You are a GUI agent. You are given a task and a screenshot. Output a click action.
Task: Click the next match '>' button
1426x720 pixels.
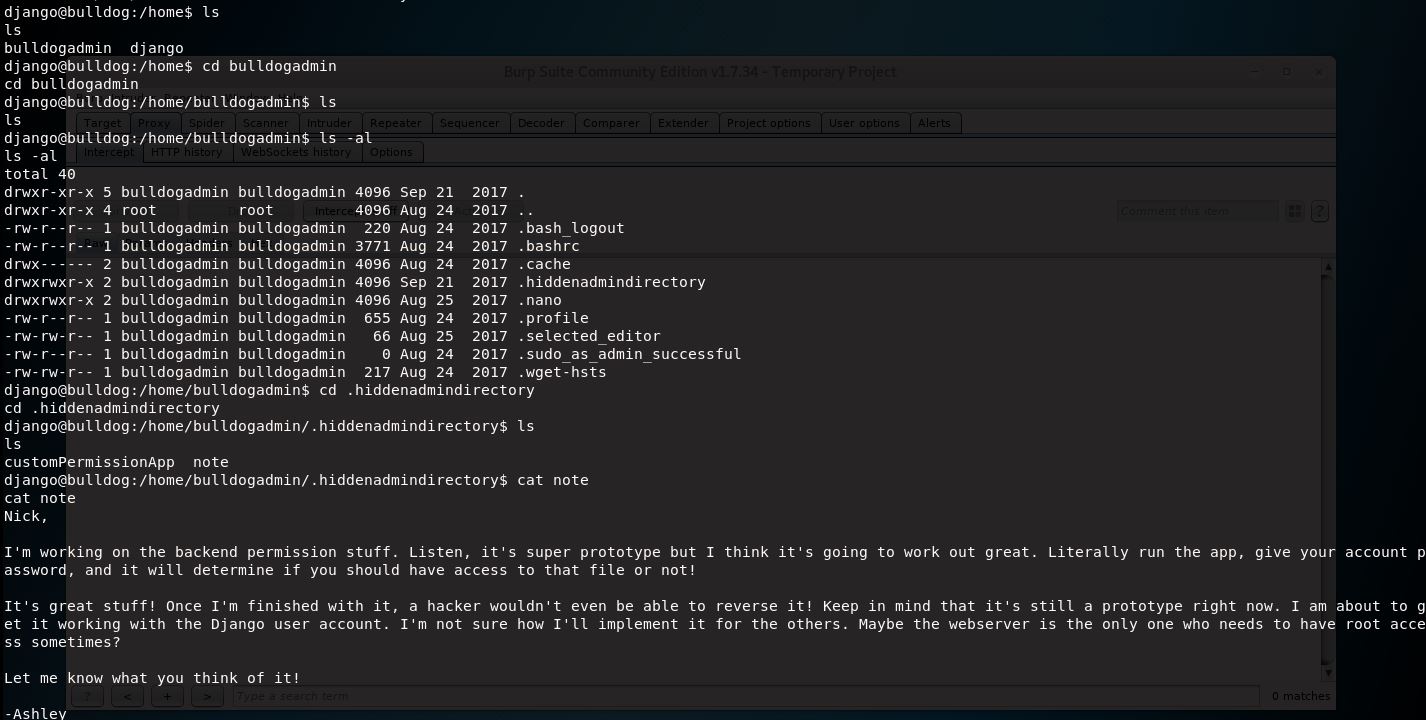coord(207,696)
